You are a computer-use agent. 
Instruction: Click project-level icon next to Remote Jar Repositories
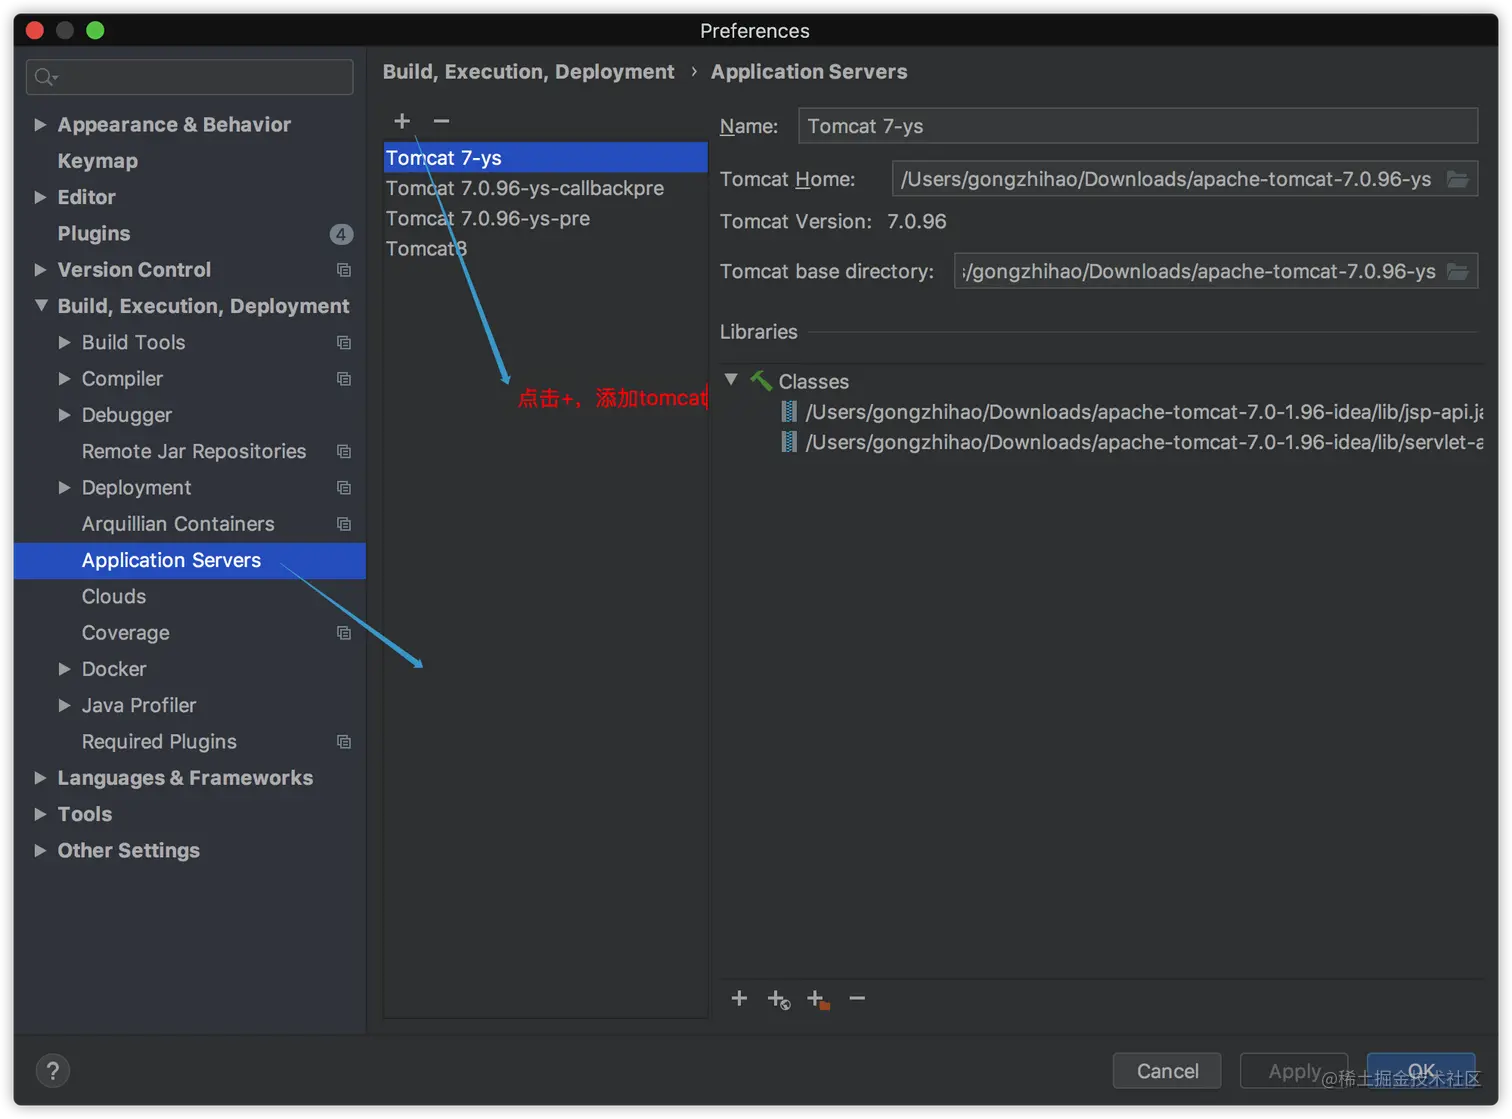(344, 452)
